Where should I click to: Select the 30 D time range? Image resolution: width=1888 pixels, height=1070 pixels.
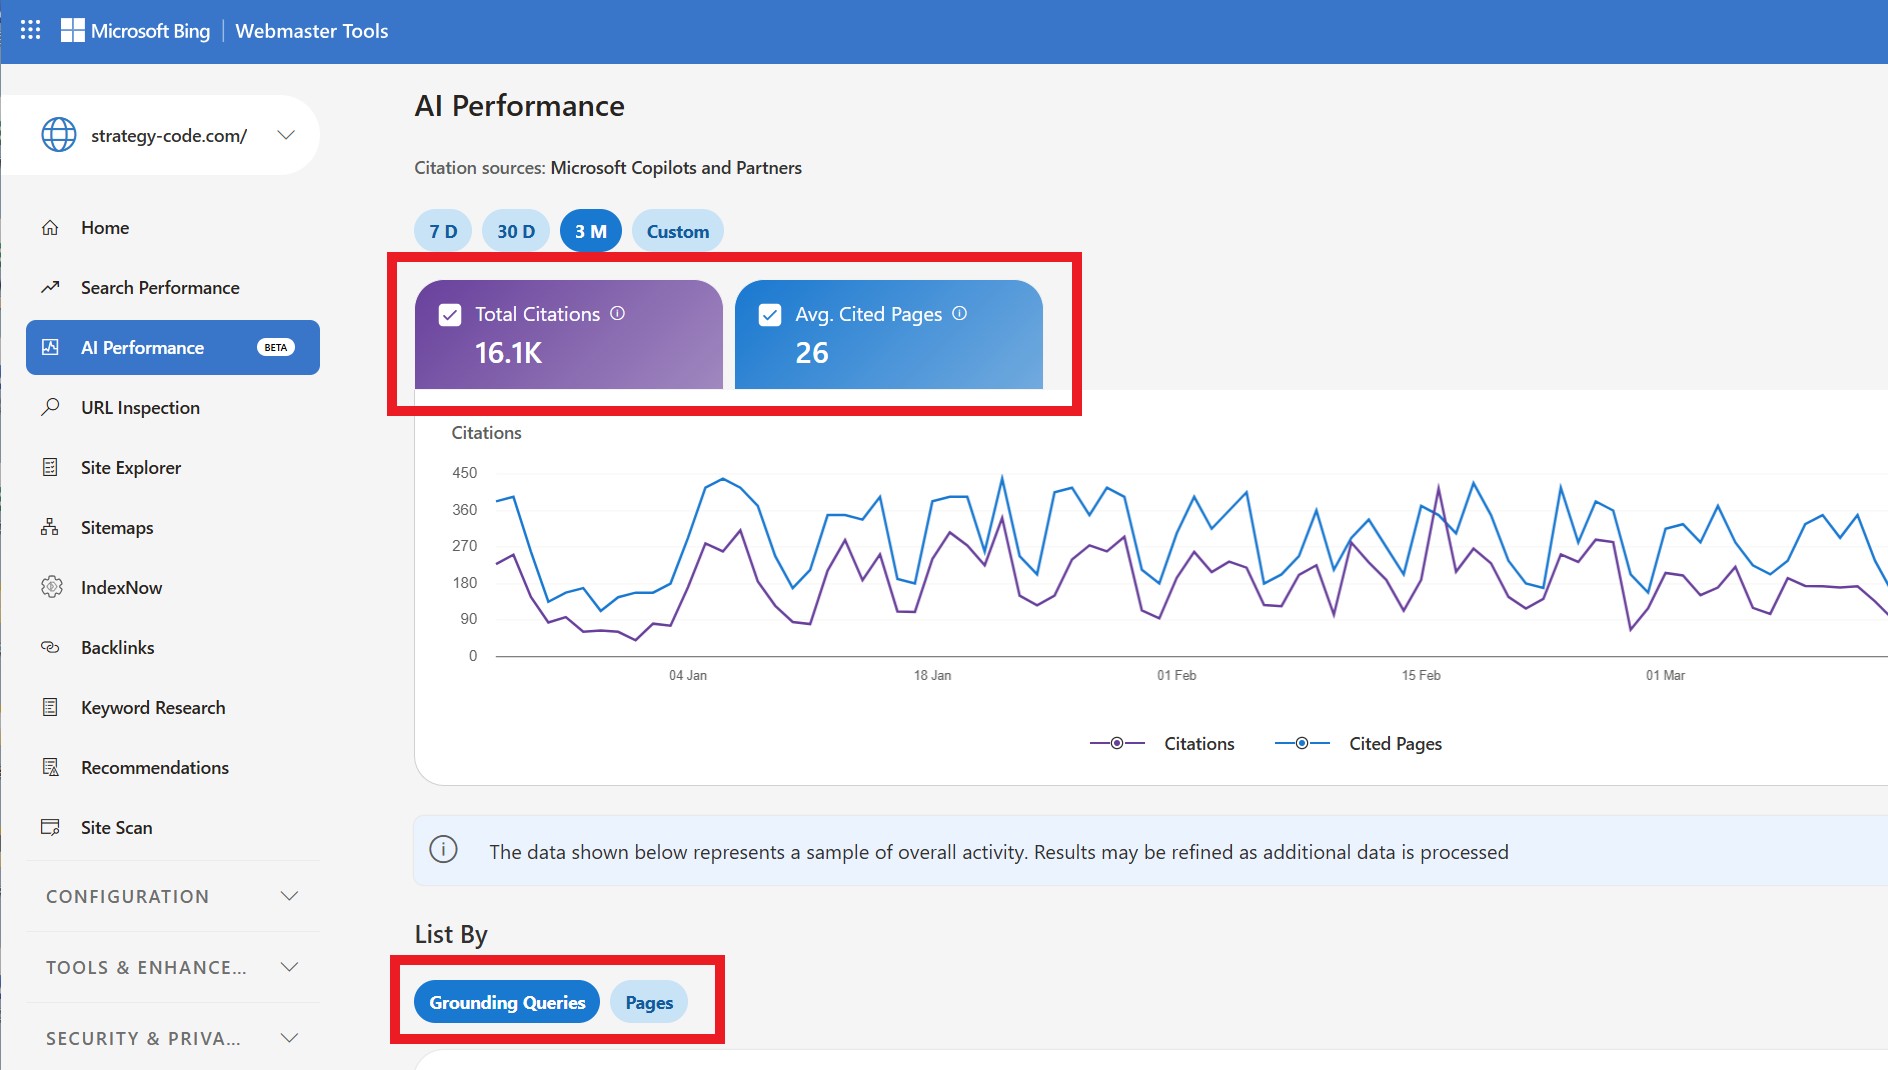click(x=516, y=231)
